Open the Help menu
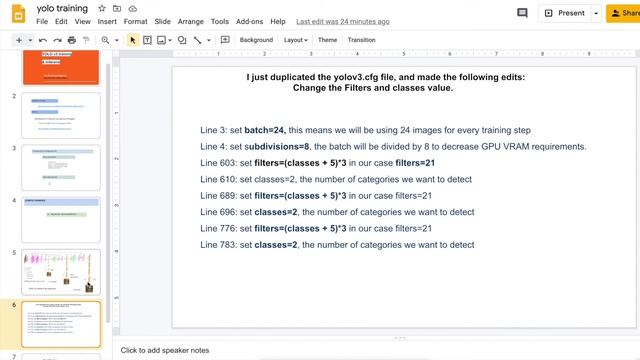 tap(278, 22)
